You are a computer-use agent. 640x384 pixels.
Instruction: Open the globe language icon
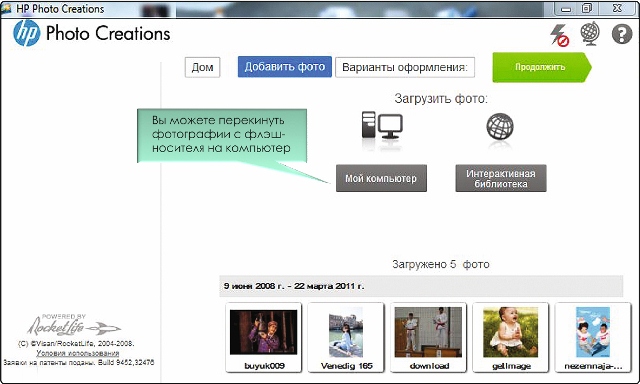tap(590, 33)
